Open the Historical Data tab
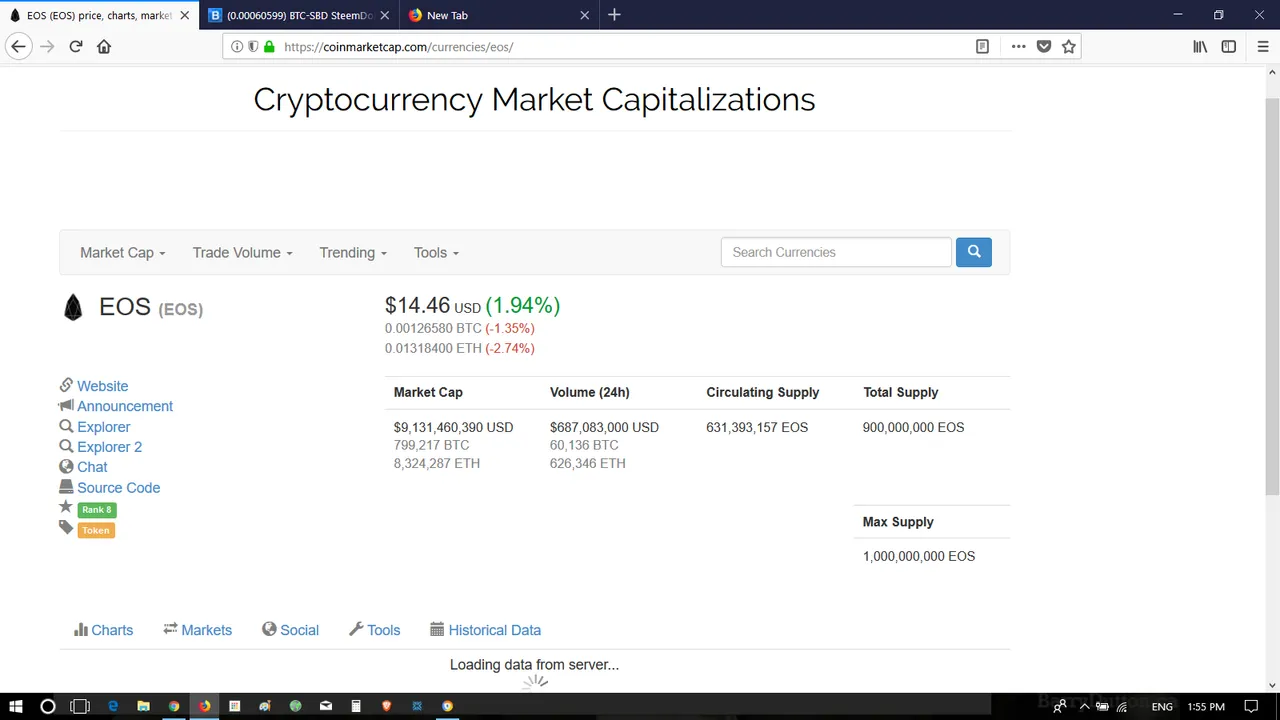Screen dimensions: 1280x720 point(485,630)
